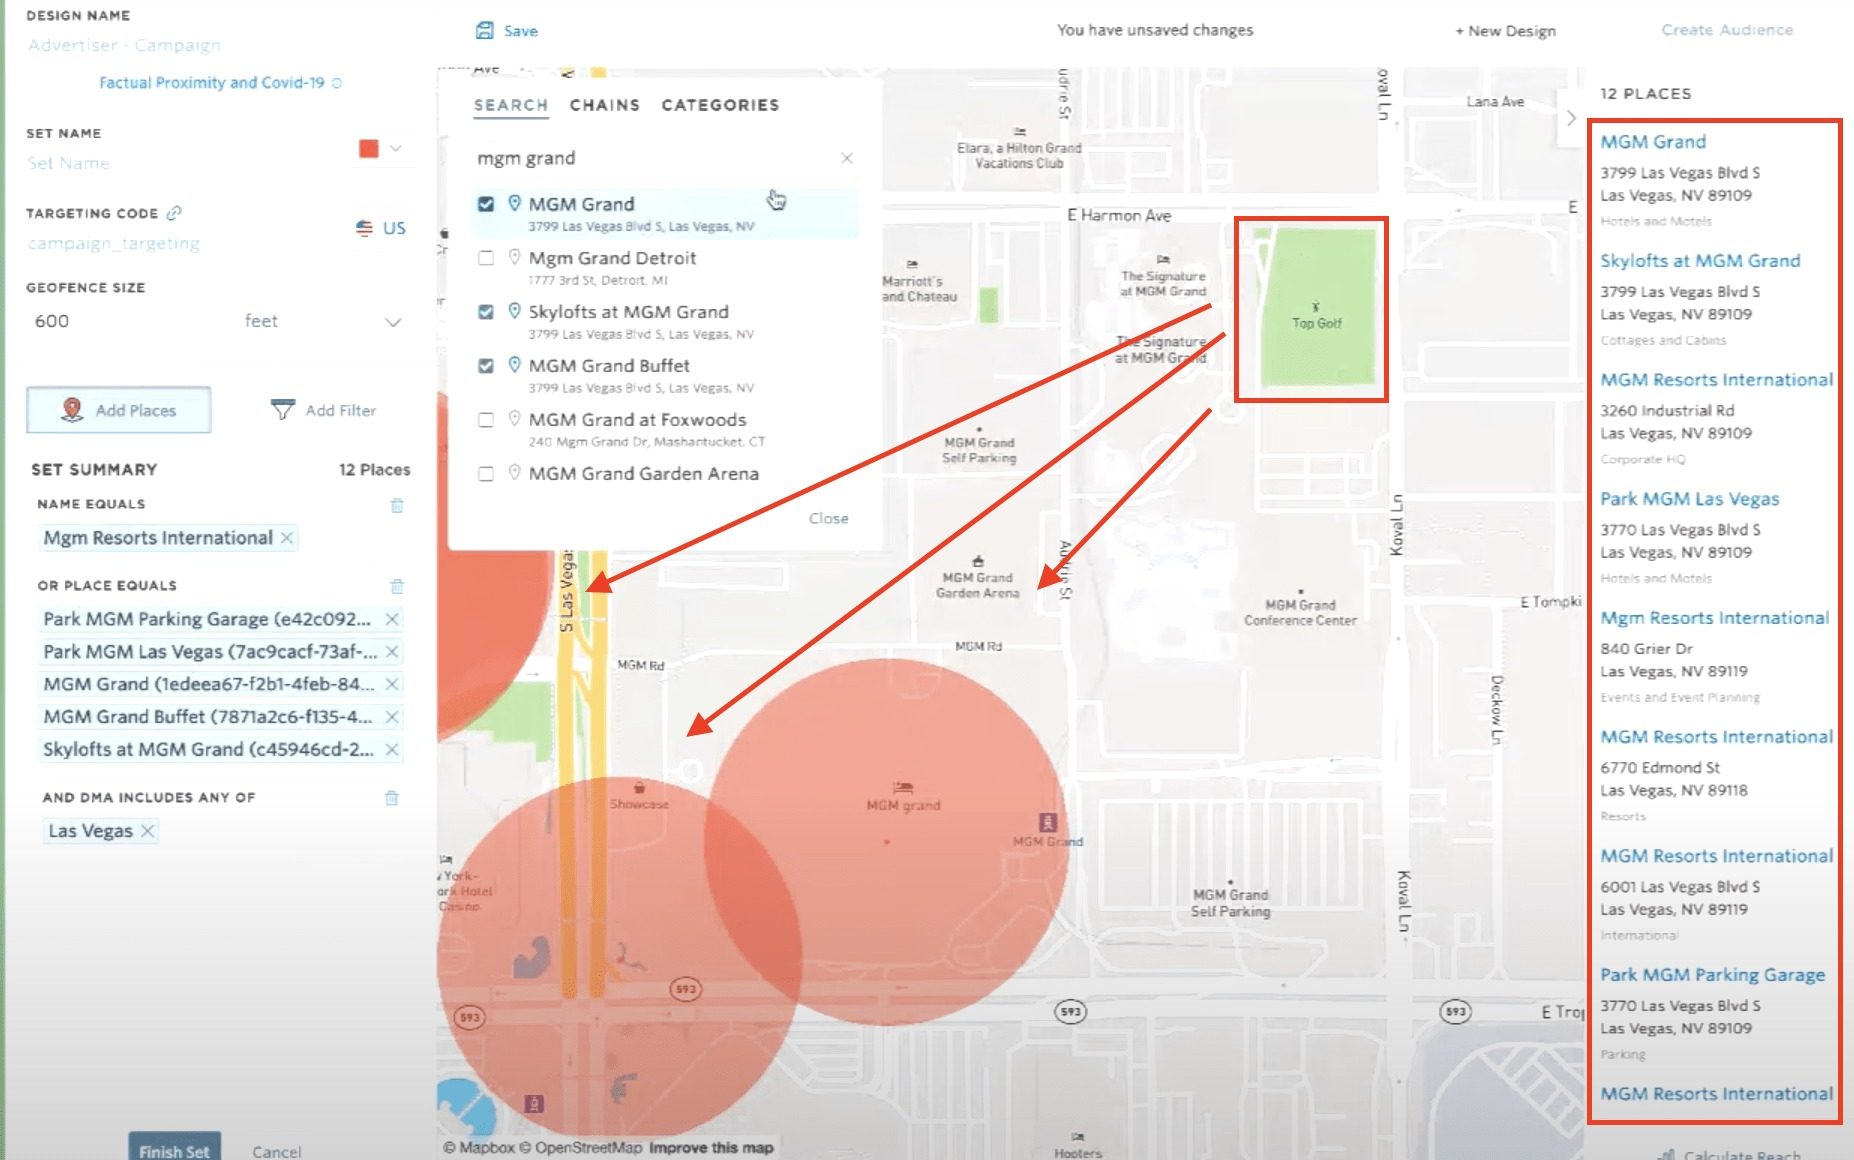The image size is (1854, 1160).
Task: Remove Las Vegas DMA tag
Action: (148, 831)
